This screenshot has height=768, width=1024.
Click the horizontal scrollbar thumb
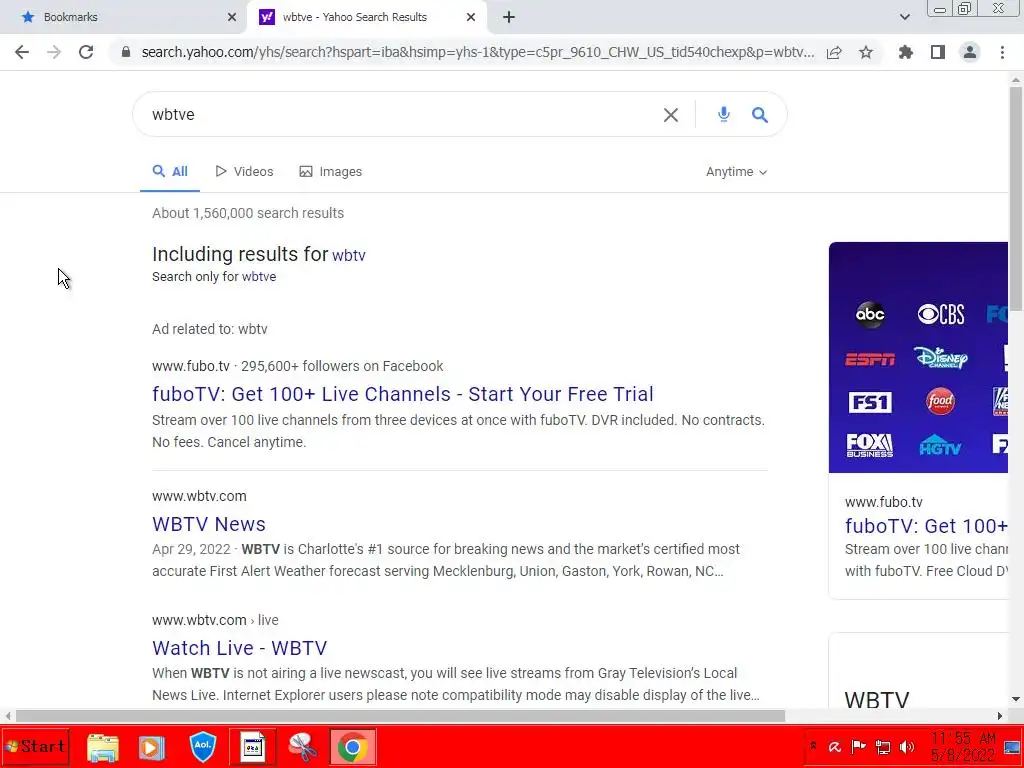[x=400, y=716]
